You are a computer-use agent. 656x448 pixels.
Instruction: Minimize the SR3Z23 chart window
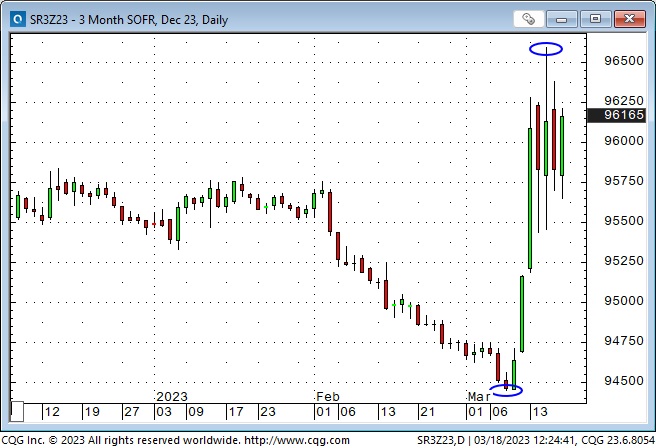click(x=561, y=19)
